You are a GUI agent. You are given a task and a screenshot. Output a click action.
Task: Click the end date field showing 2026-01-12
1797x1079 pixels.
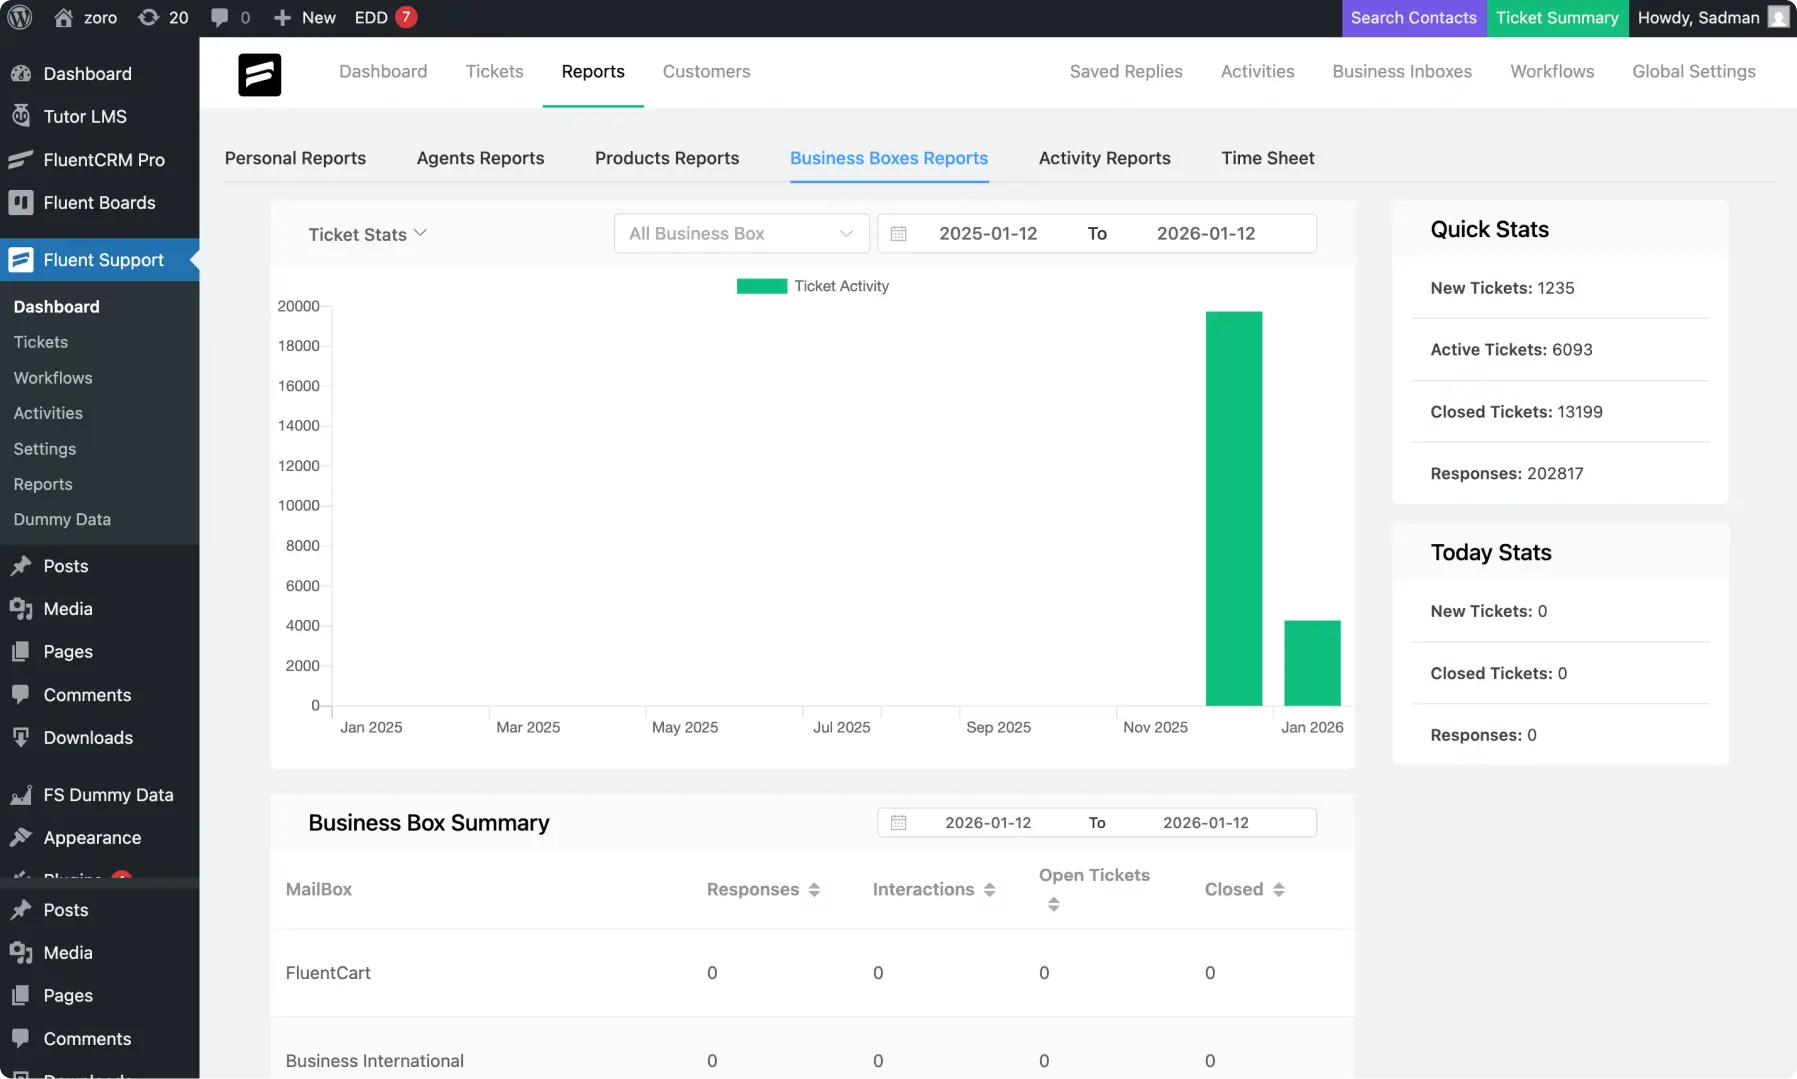tap(1205, 233)
